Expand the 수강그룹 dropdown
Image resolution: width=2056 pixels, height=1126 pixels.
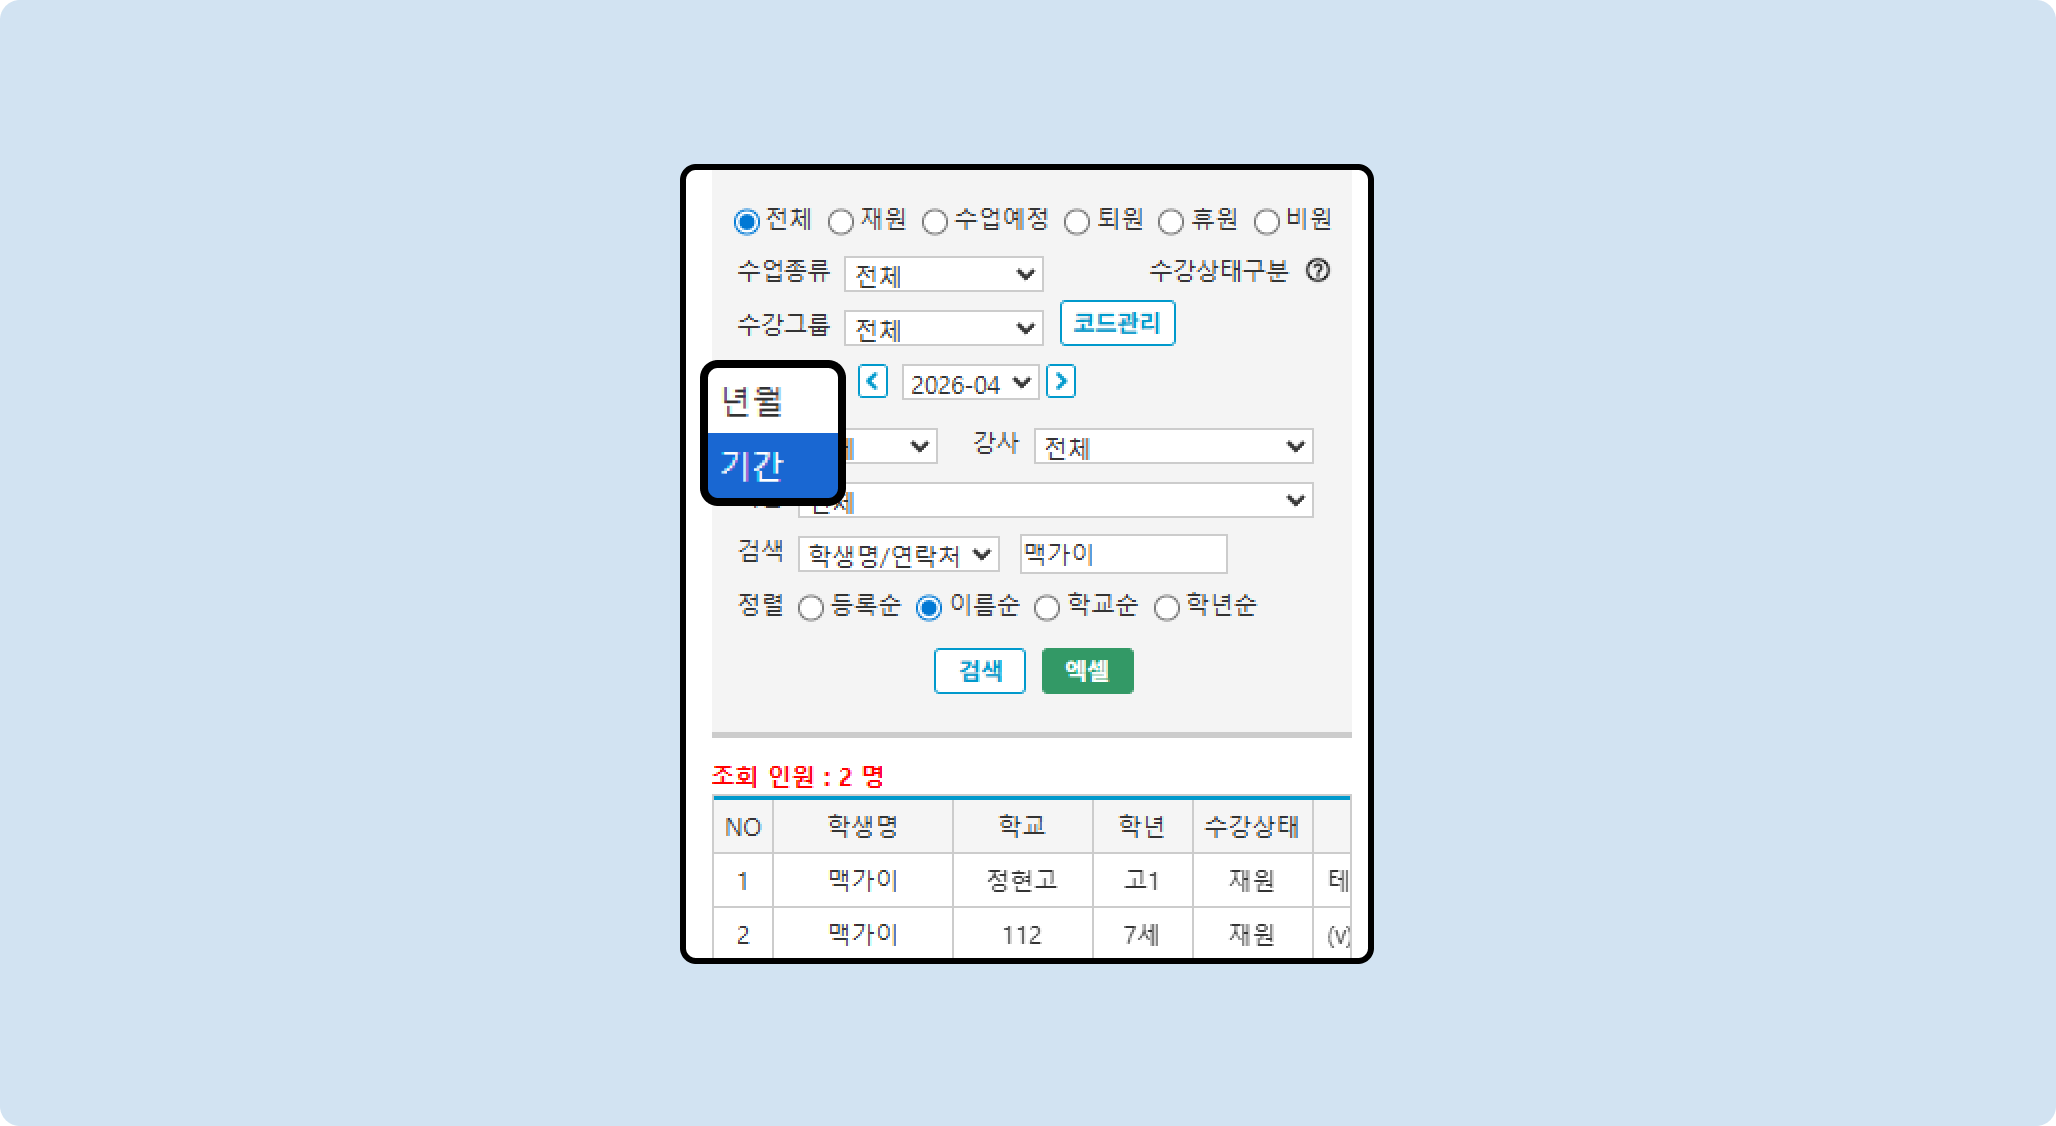943,329
